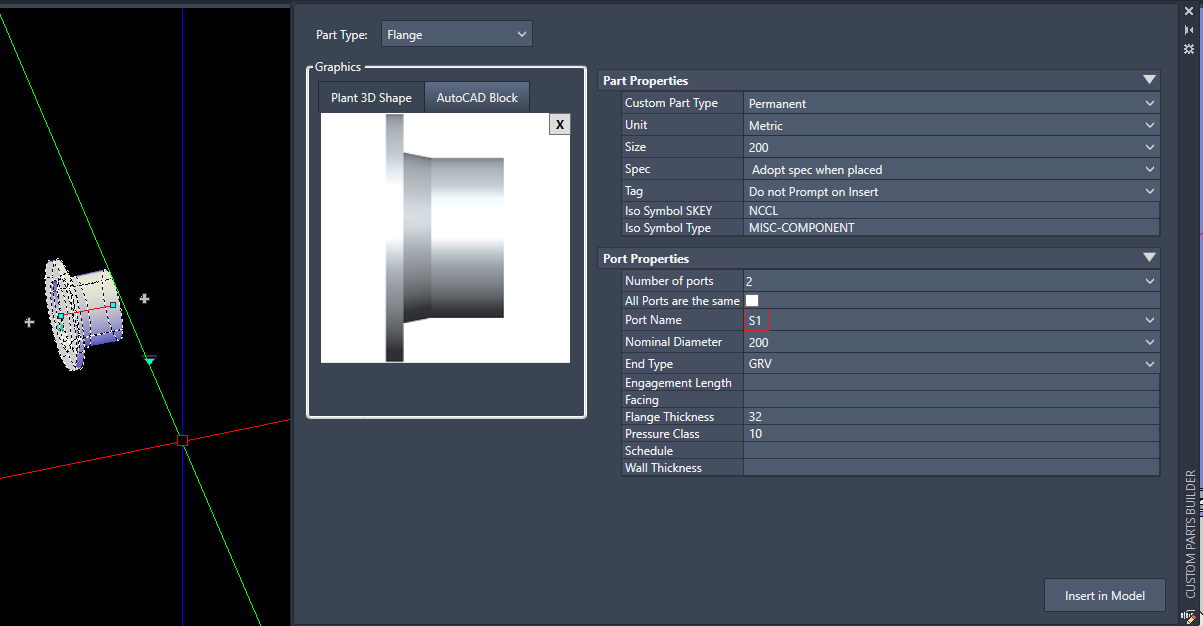
Task: Enable the 'All Ports are the same' checkbox
Action: click(751, 300)
